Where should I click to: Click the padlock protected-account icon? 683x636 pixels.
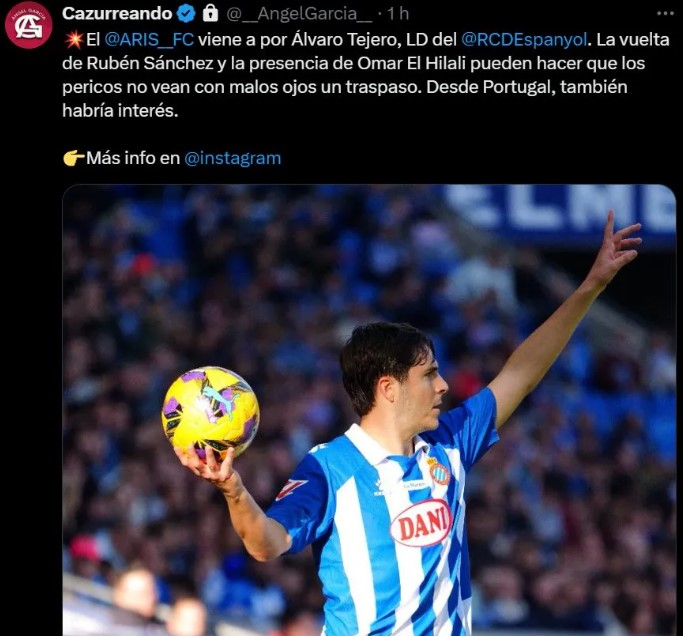(210, 14)
